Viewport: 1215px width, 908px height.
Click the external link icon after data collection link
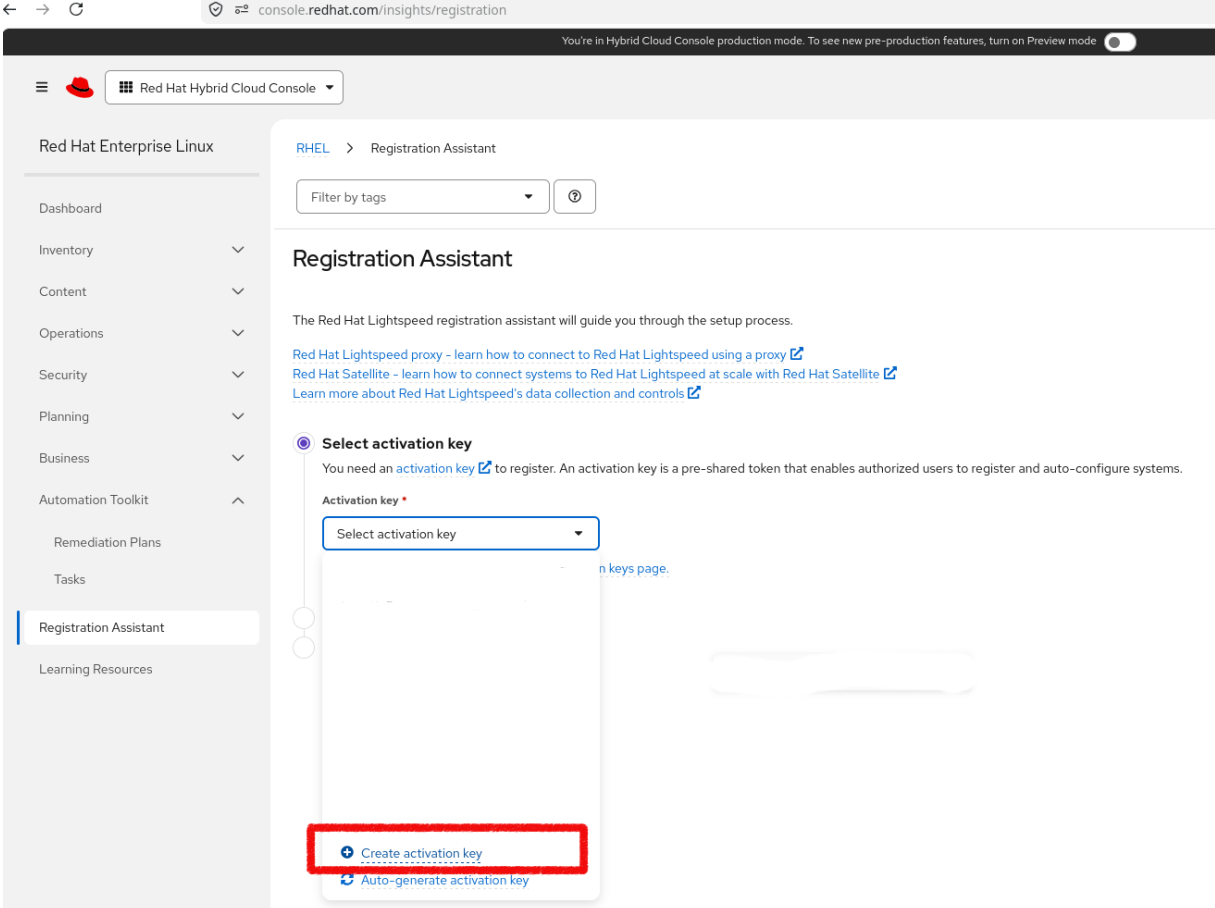click(694, 393)
